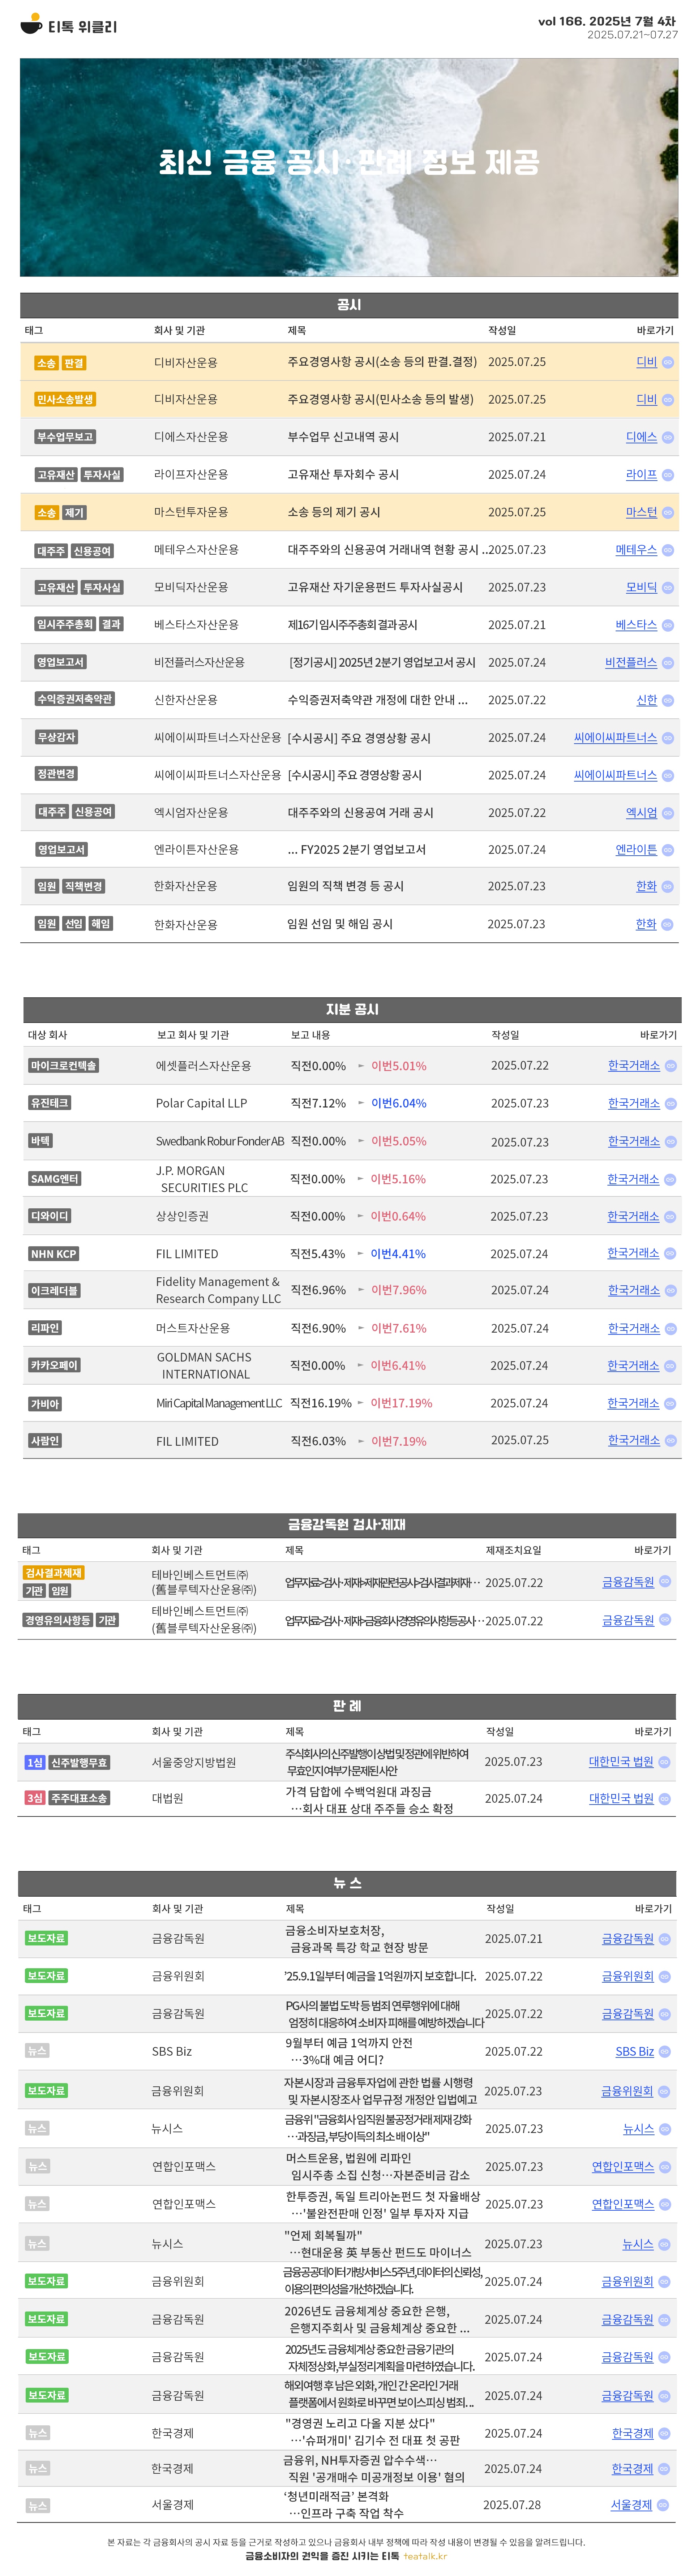Click title 부수업무 신고내역 공시
This screenshot has height=2576, width=694.
coord(343,437)
